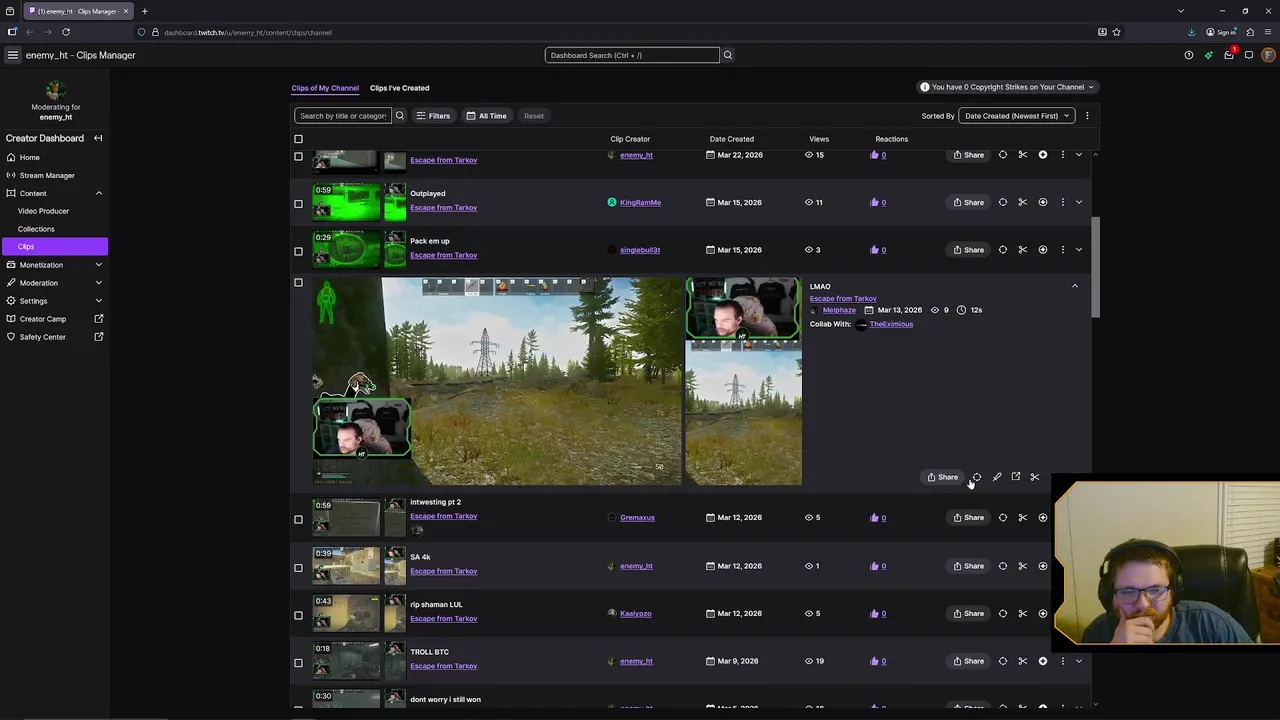Click the clip search magnifier button
Image resolution: width=1280 pixels, height=720 pixels.
tap(400, 116)
